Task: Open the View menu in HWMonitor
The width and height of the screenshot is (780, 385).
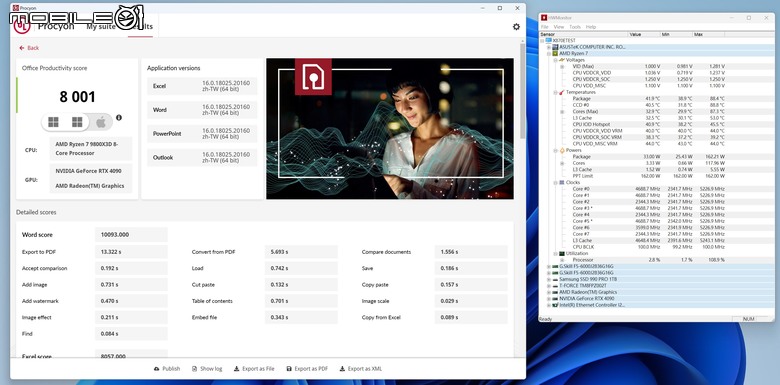Action: [x=559, y=27]
